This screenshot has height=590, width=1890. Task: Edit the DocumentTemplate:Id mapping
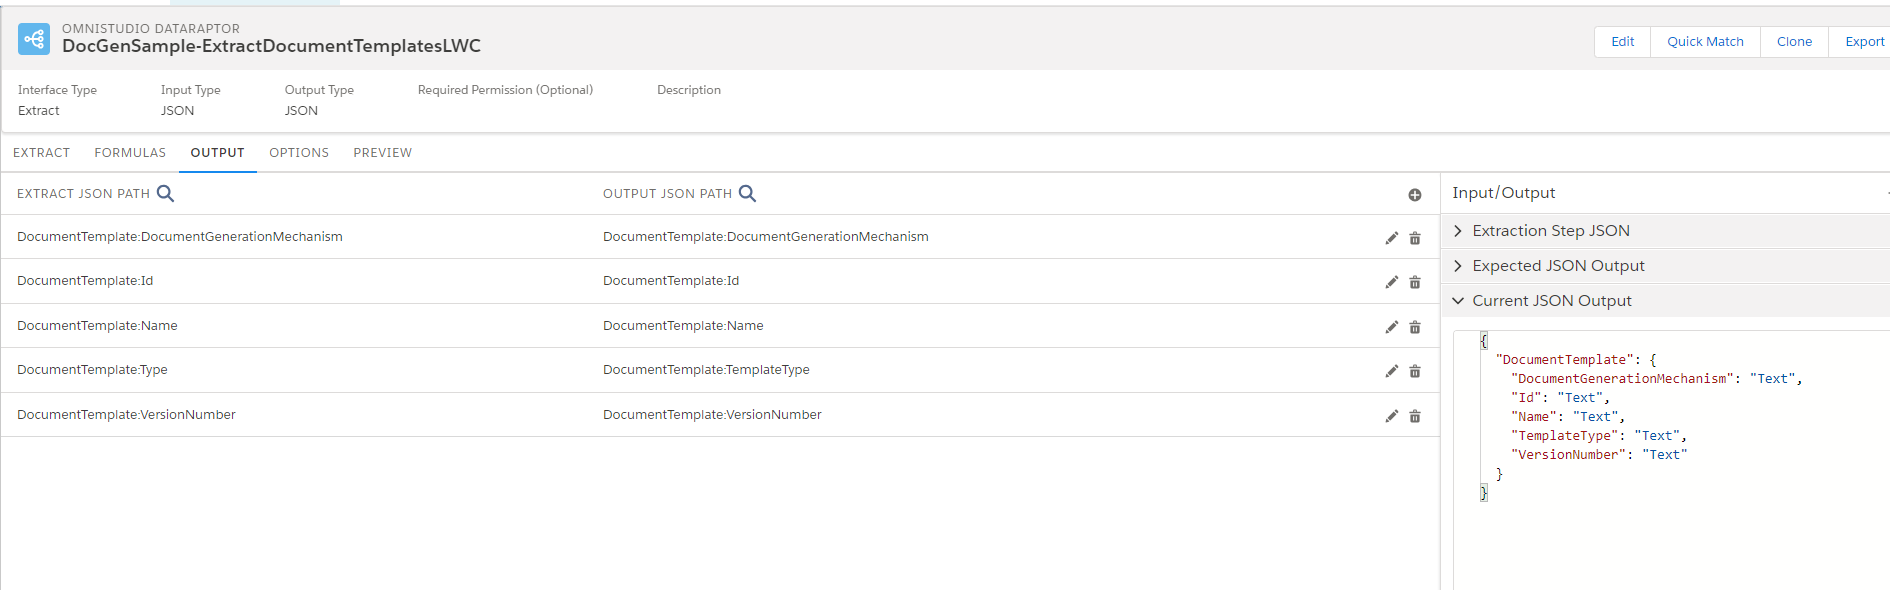point(1391,282)
